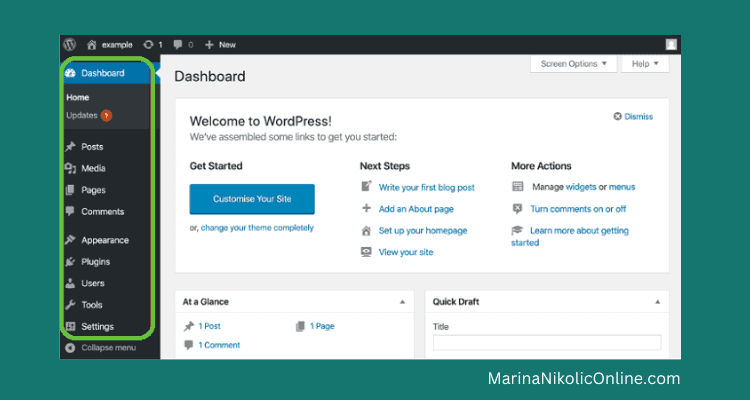Click the Pages icon in sidebar
The width and height of the screenshot is (750, 400).
pyautogui.click(x=70, y=190)
